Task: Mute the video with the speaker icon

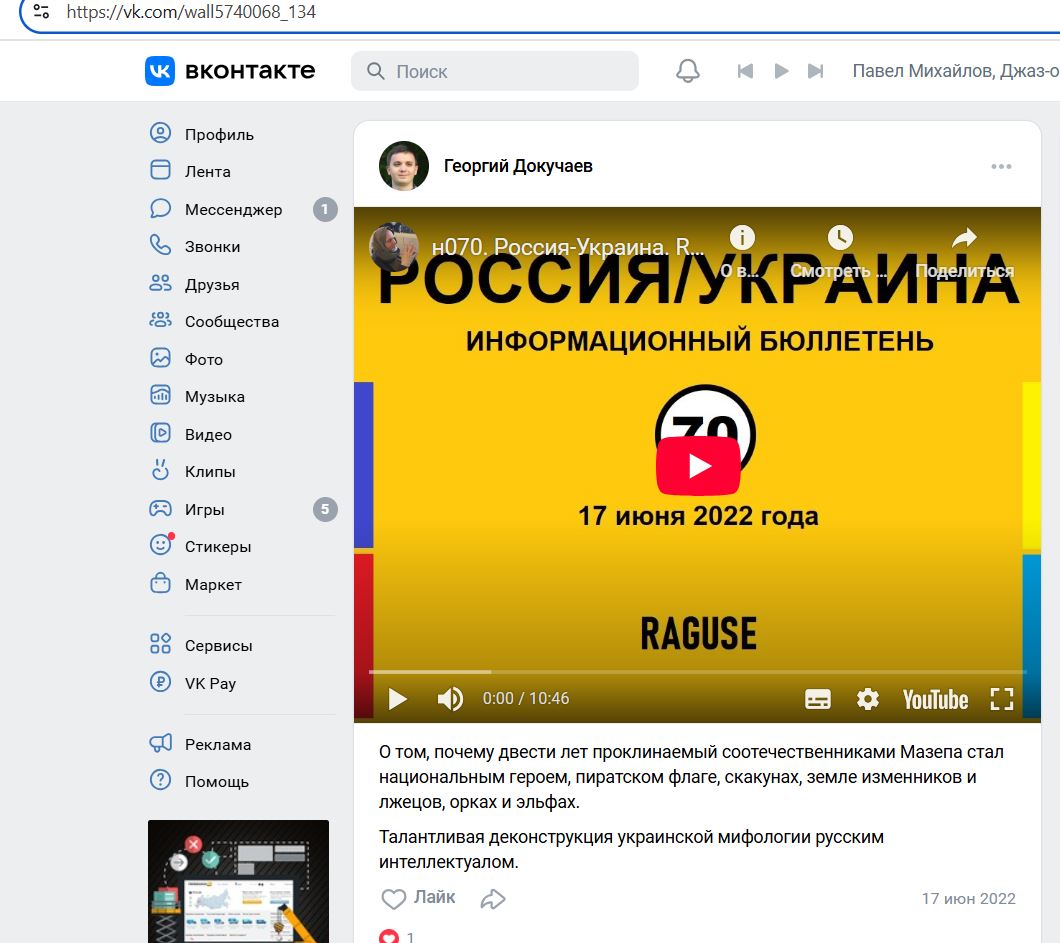Action: pos(450,698)
